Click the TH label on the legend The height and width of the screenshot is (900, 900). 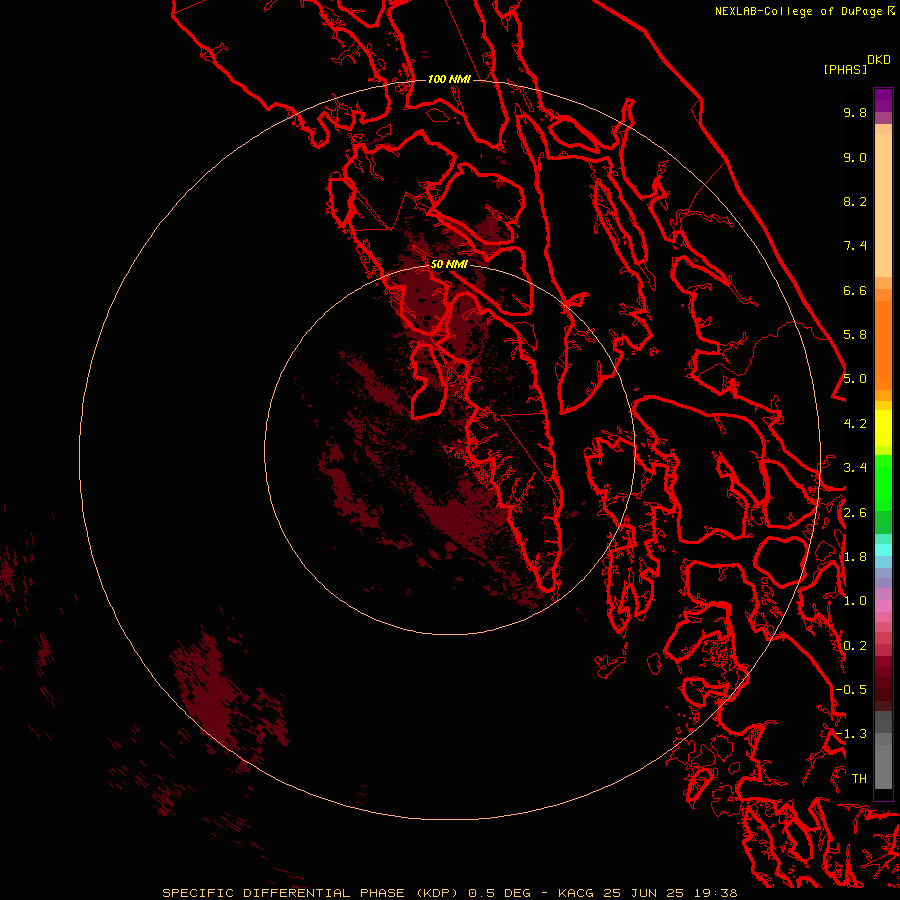[x=859, y=779]
